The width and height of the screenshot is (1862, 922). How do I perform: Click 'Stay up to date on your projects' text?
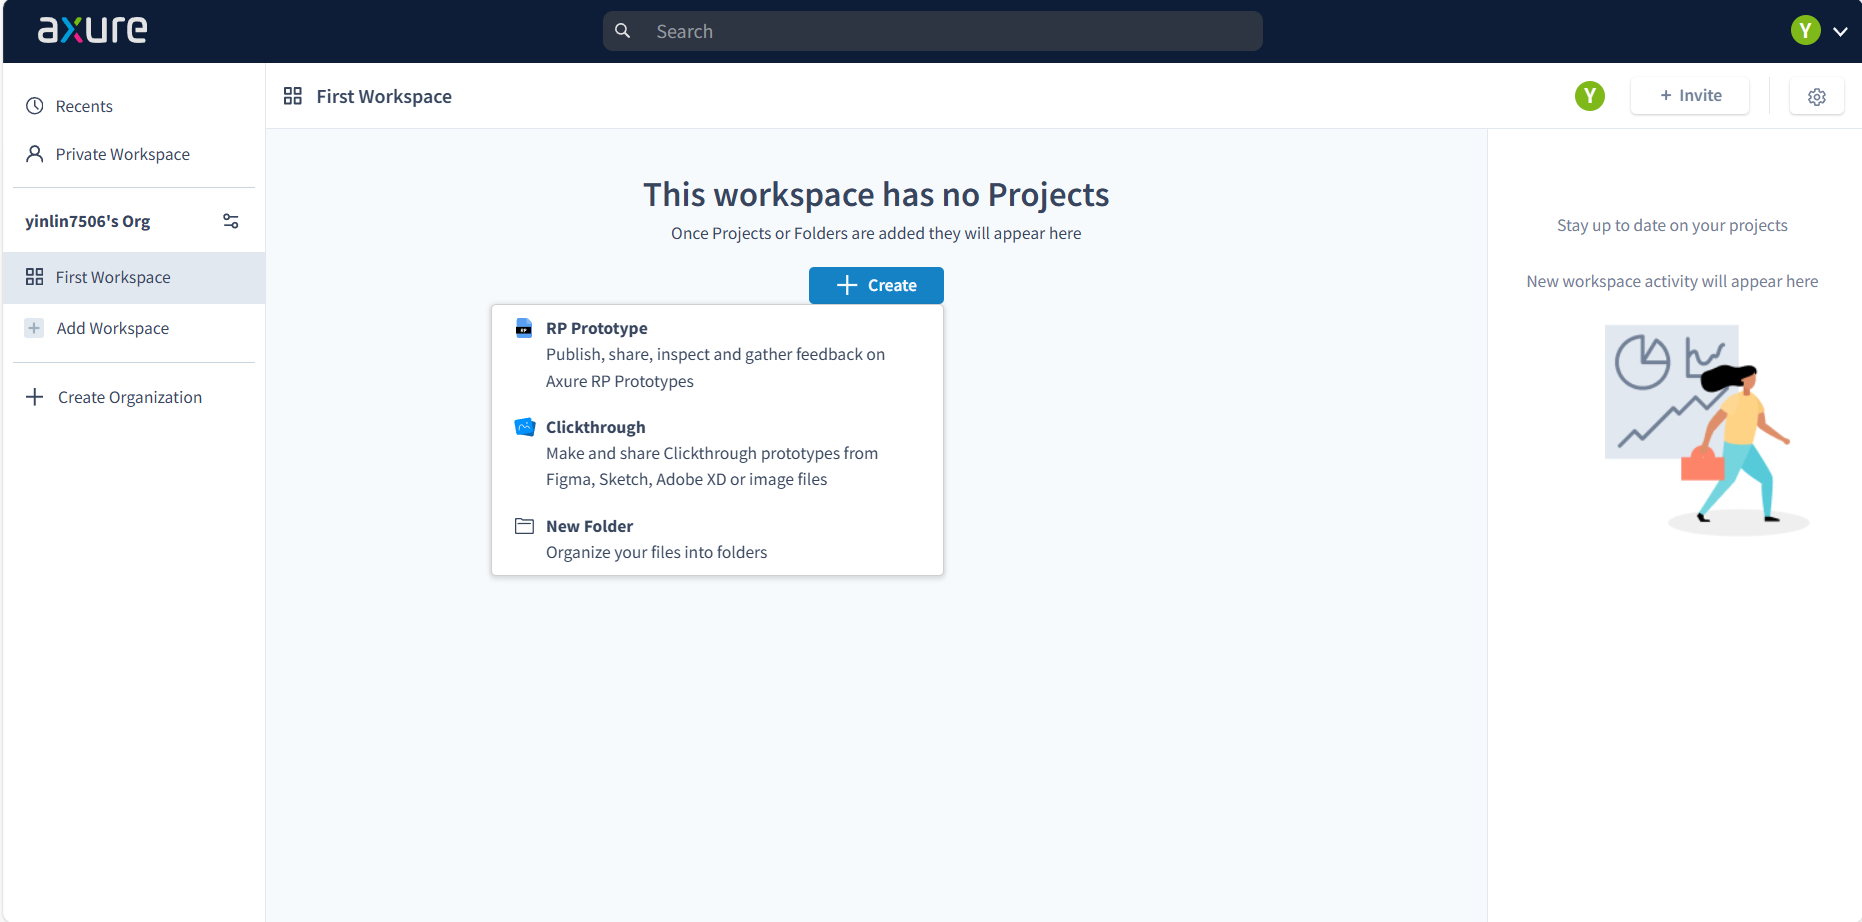point(1672,225)
